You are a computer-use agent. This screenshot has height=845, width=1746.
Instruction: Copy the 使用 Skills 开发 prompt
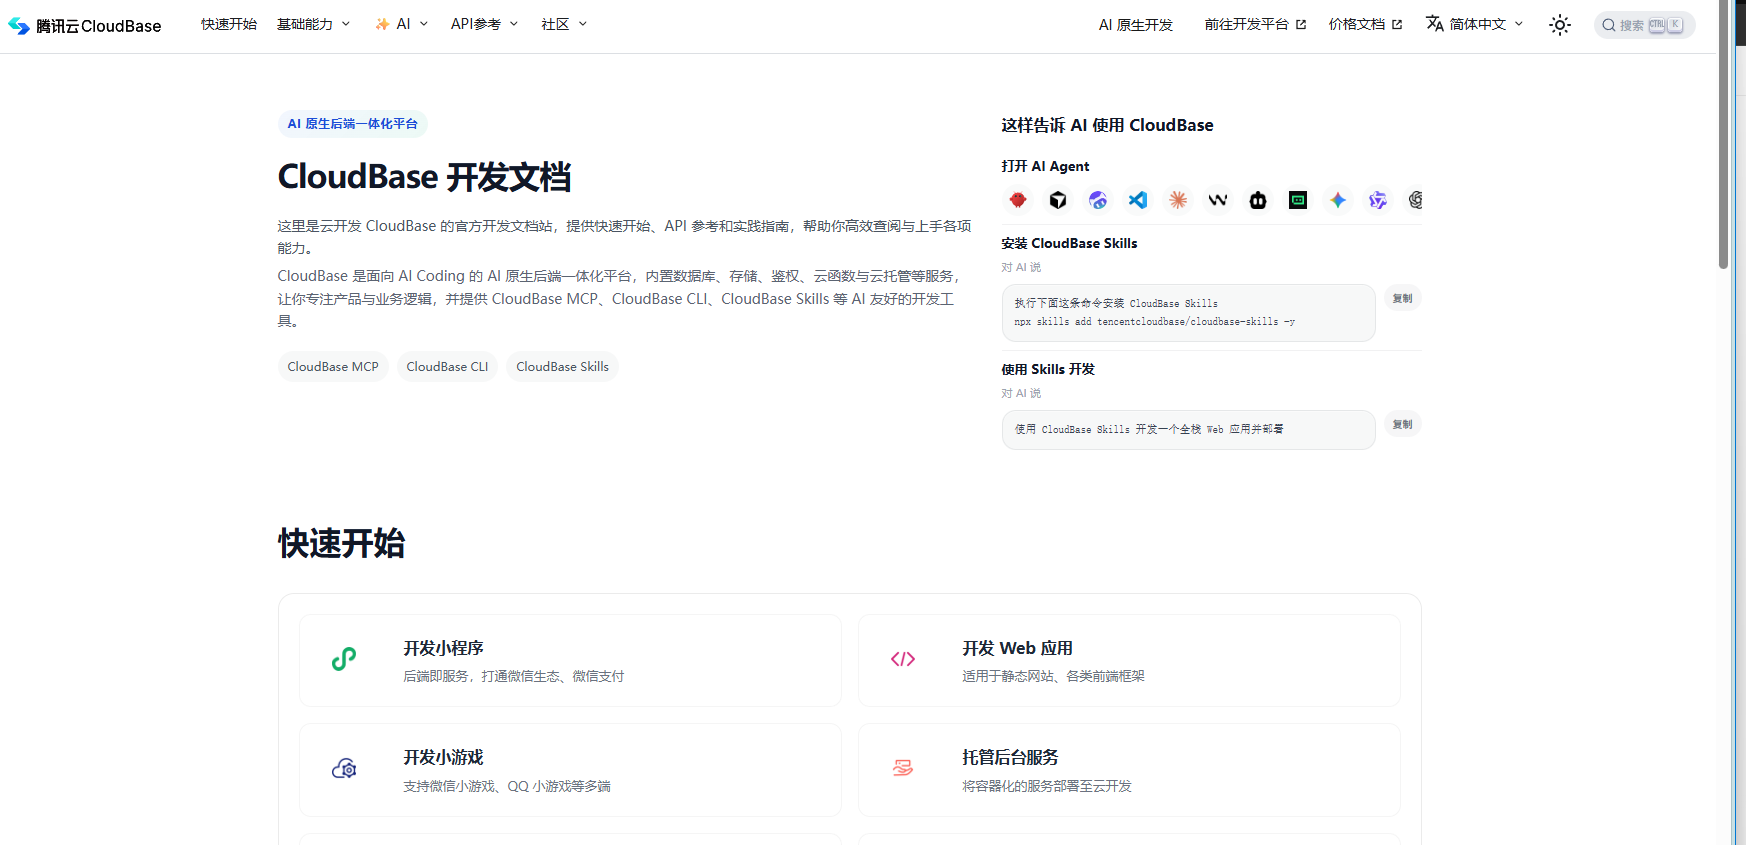(1403, 424)
